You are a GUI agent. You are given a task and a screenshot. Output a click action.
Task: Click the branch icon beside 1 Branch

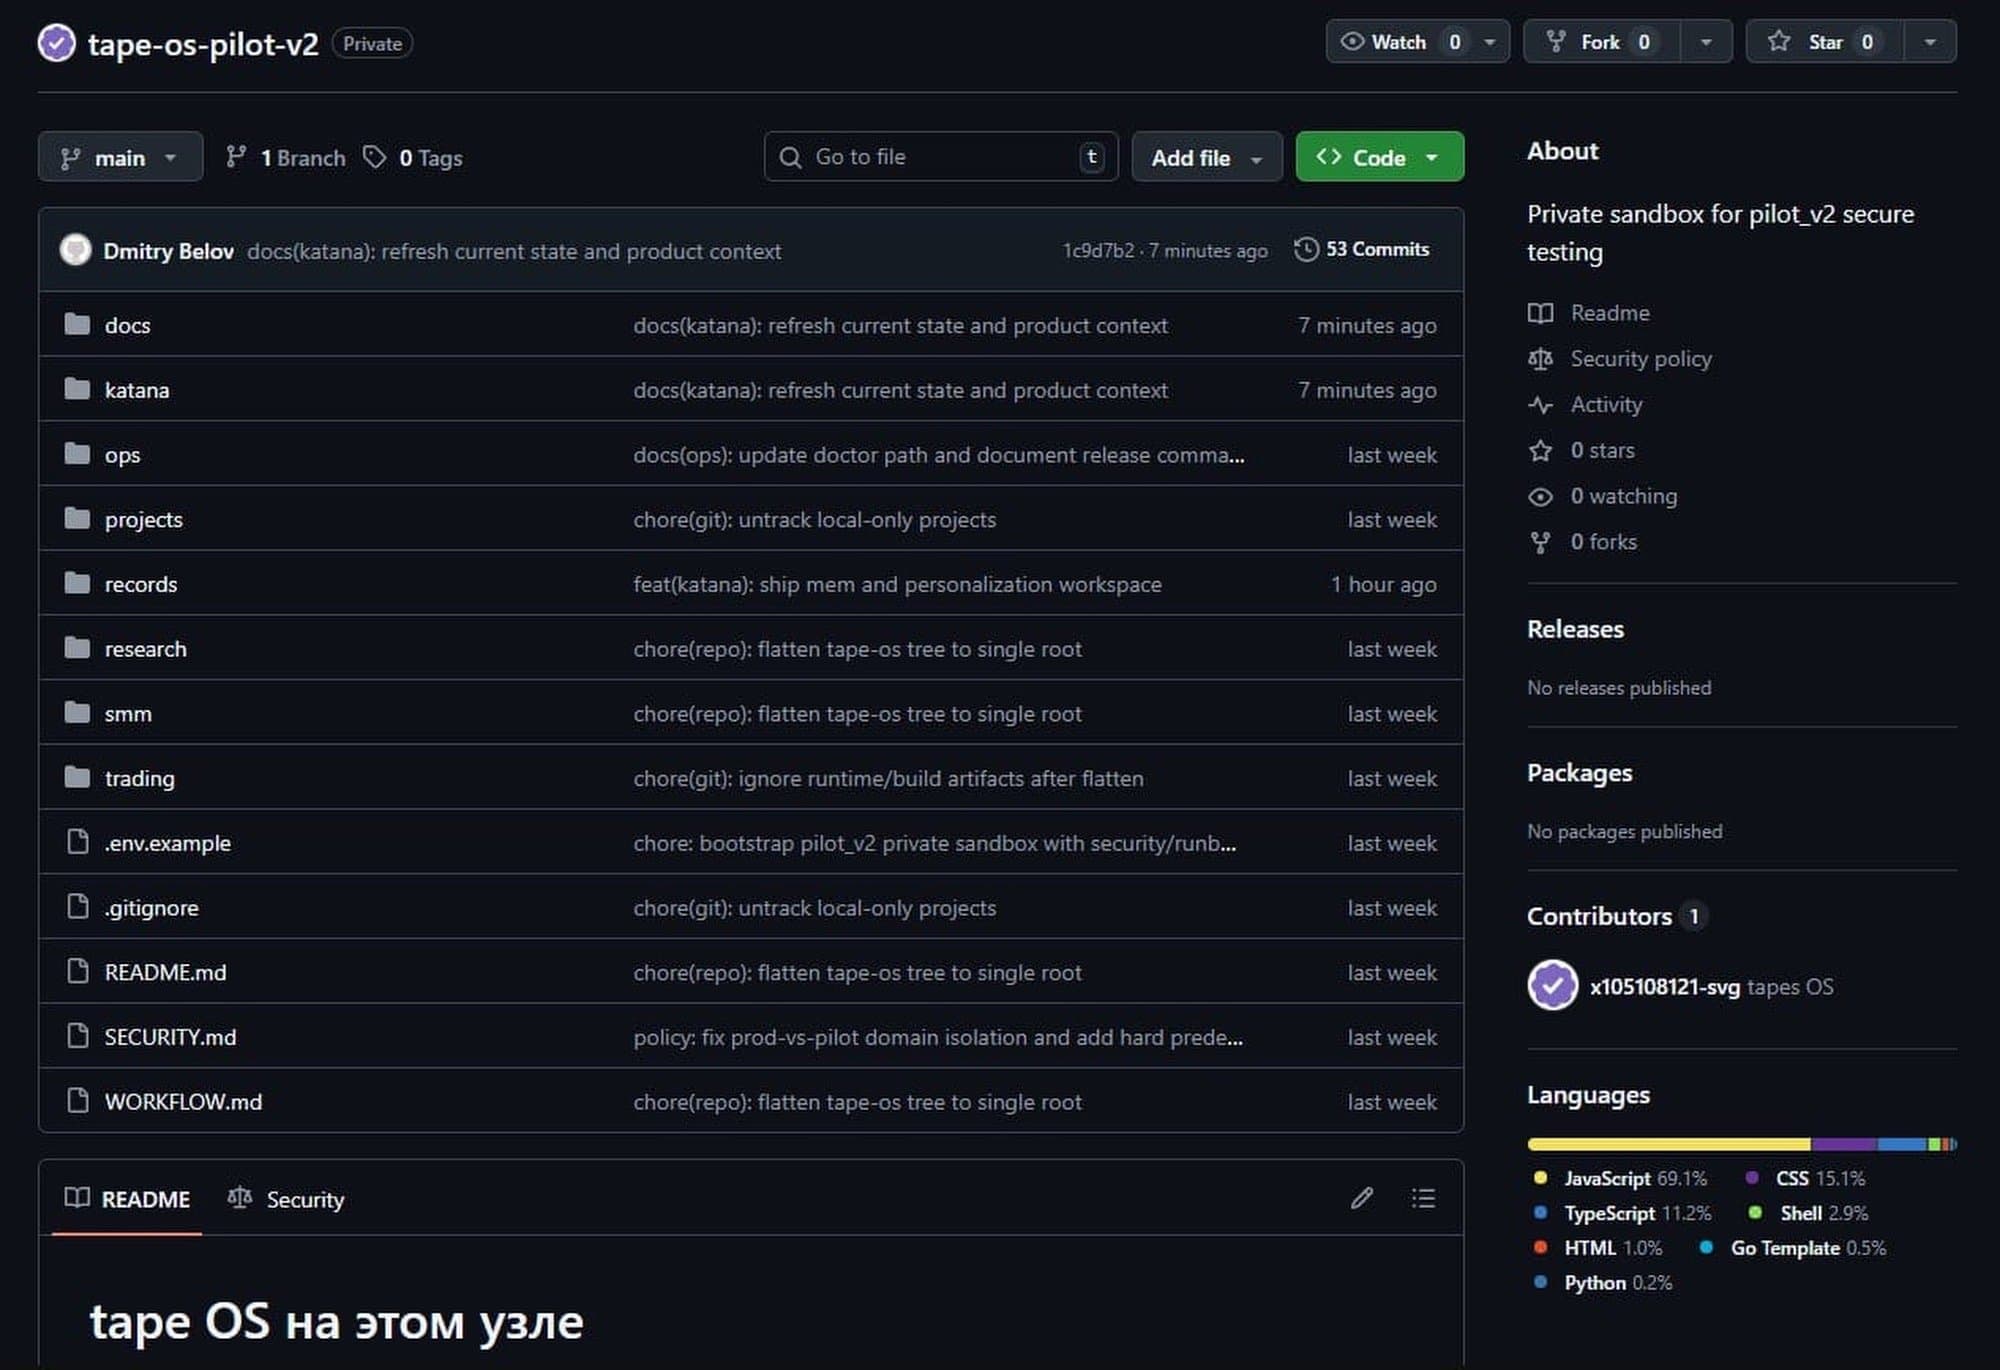pos(236,157)
